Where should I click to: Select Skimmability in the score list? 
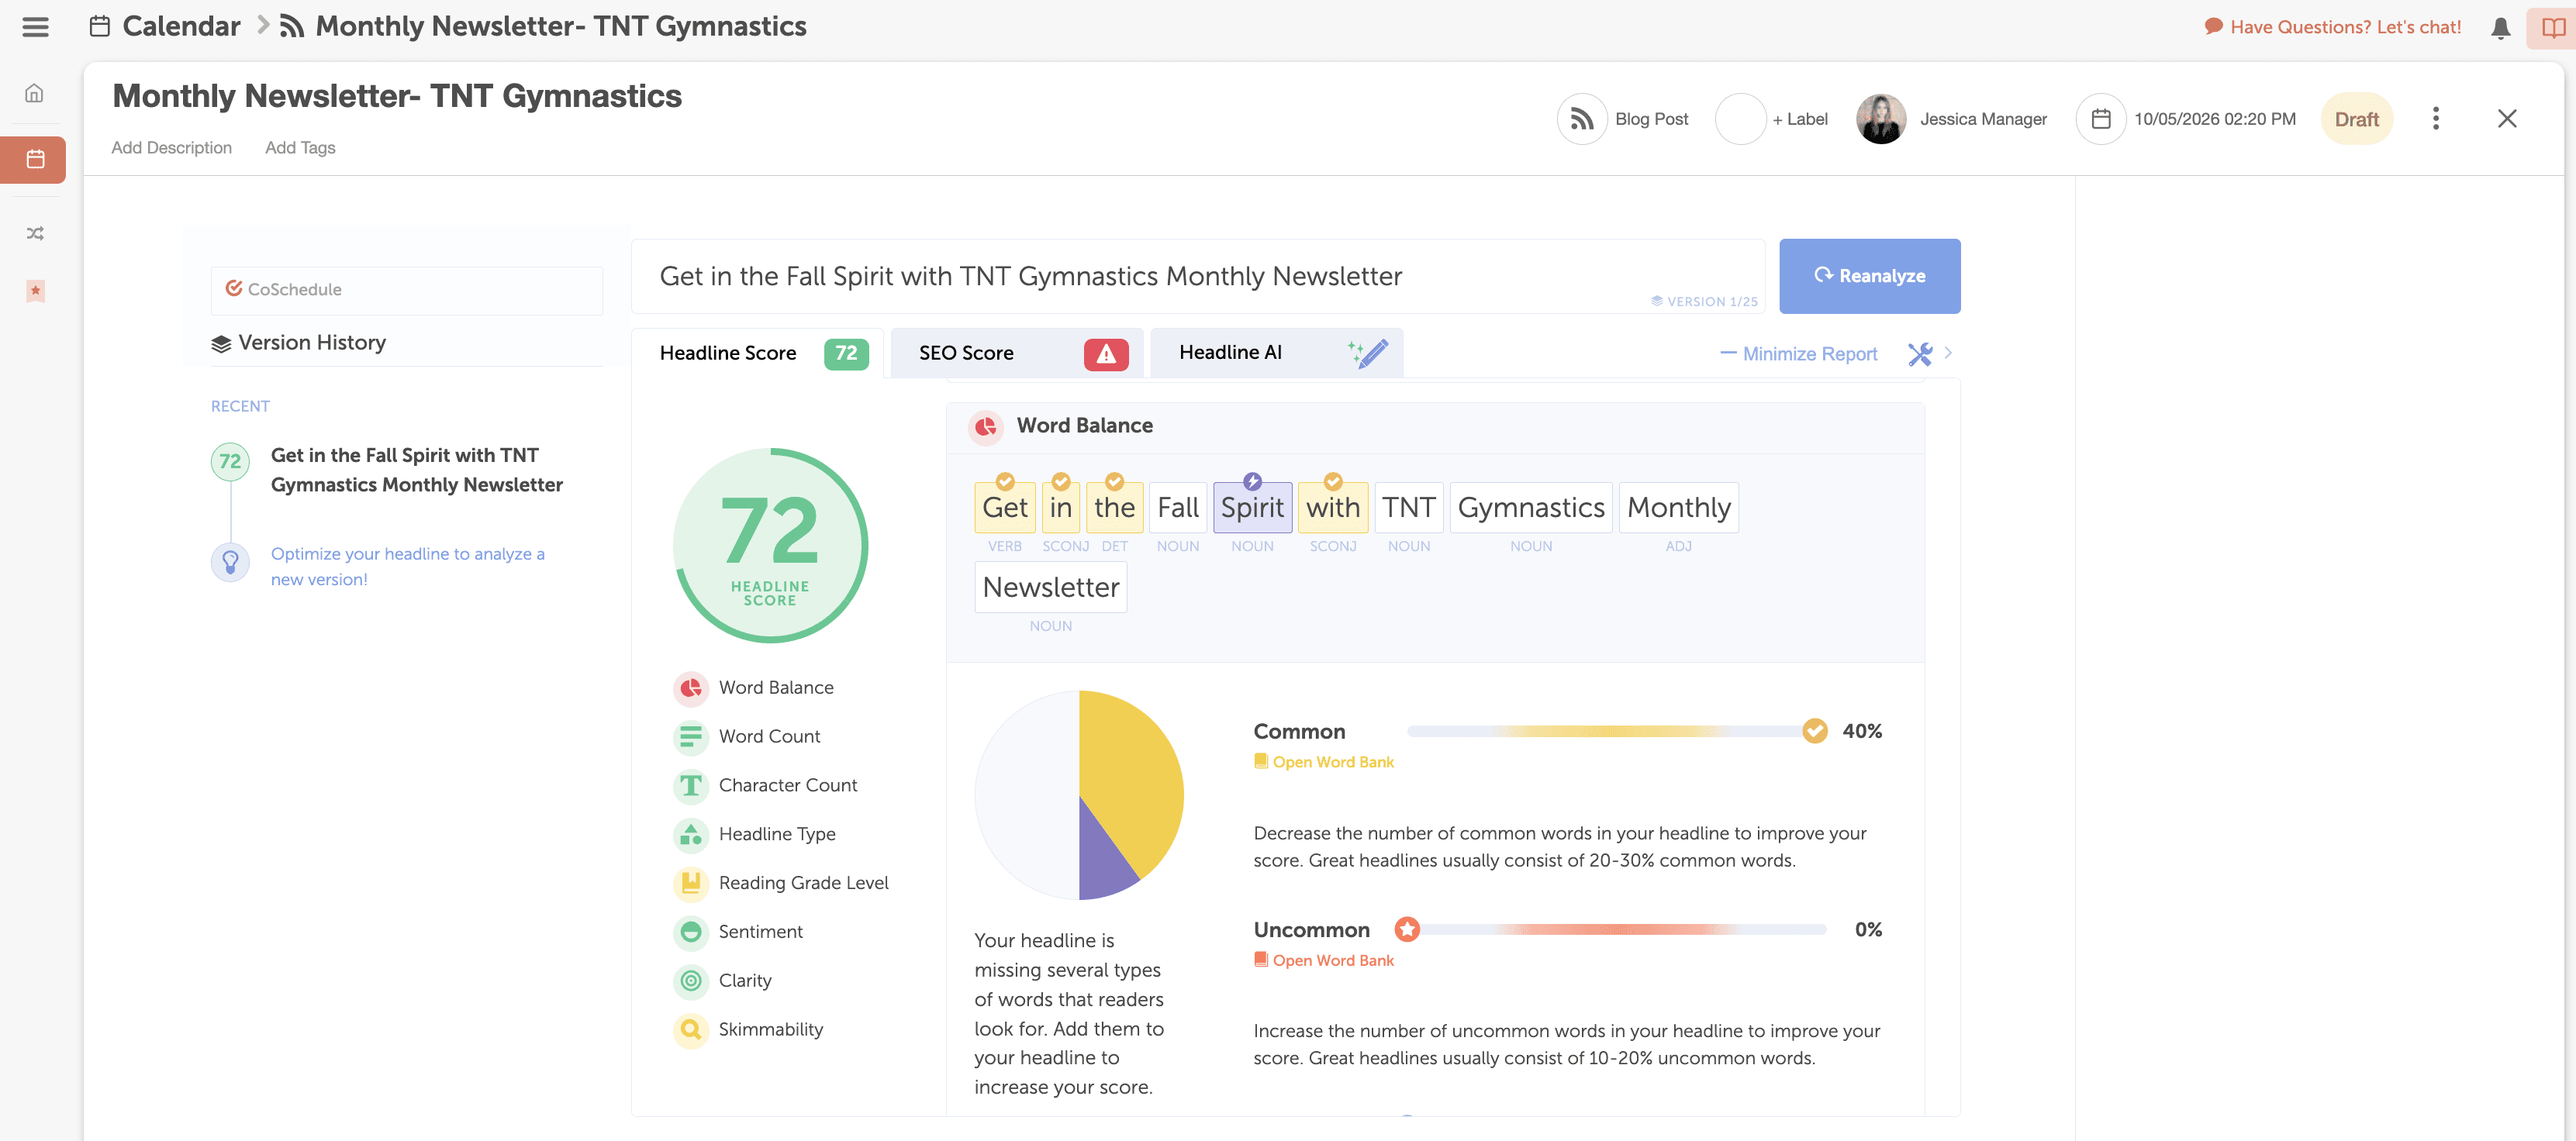coord(770,1029)
